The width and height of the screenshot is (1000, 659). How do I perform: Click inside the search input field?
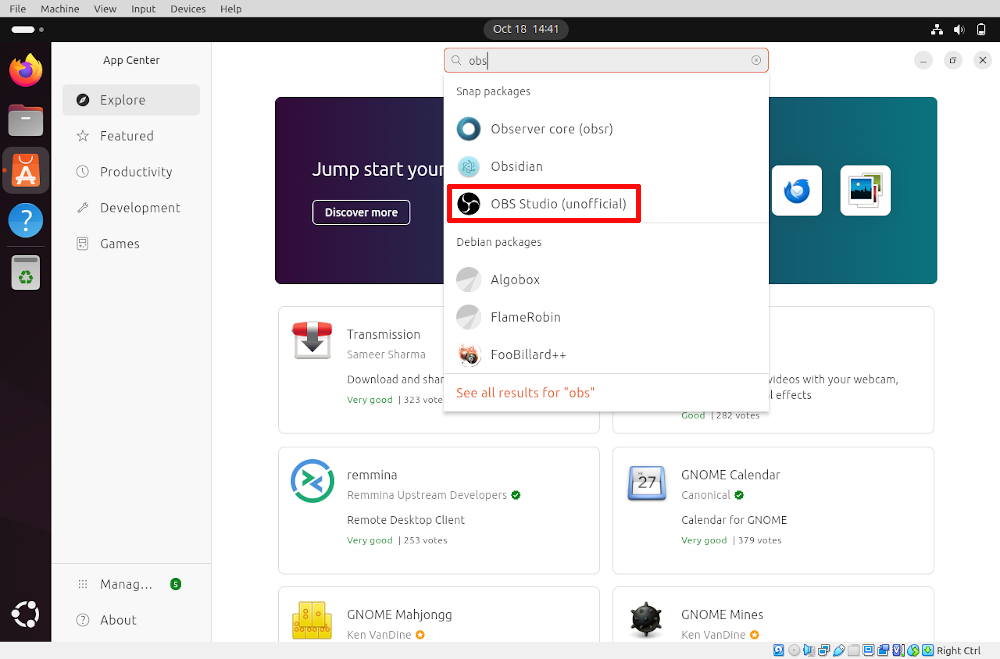(600, 60)
